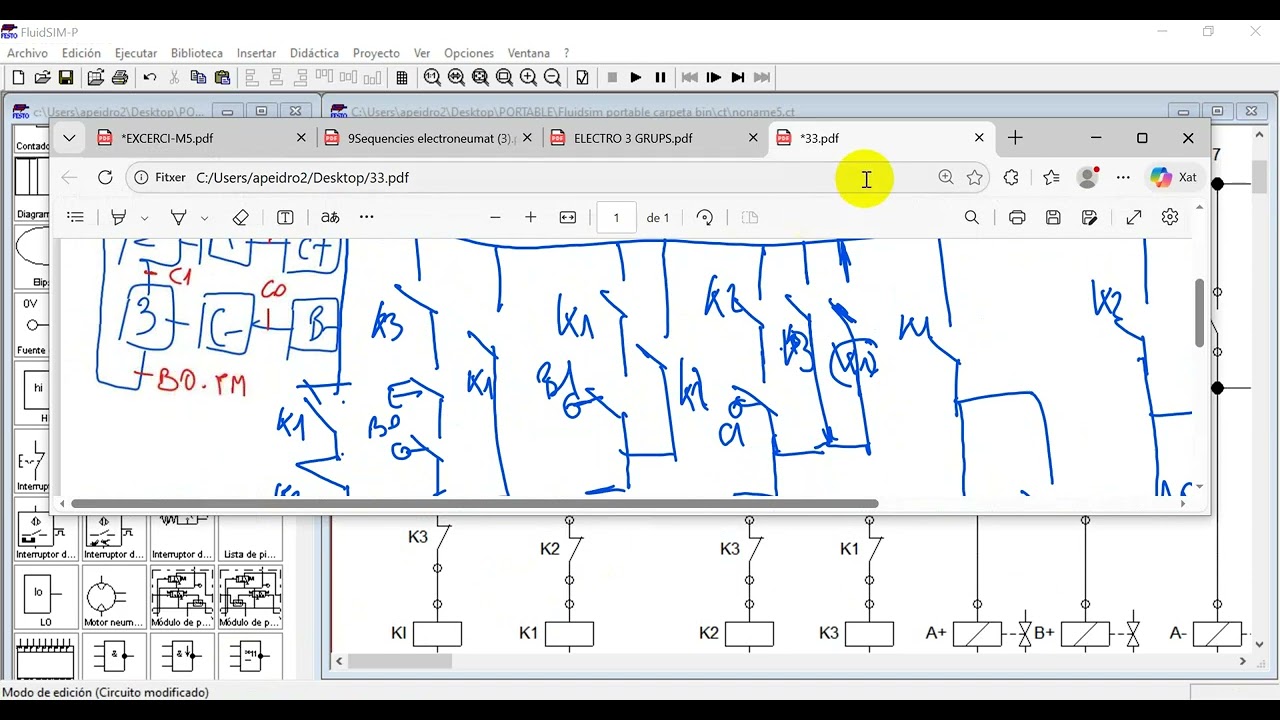Search inside the PDF with magnifier
This screenshot has width=1280, height=720.
pyautogui.click(x=971, y=217)
